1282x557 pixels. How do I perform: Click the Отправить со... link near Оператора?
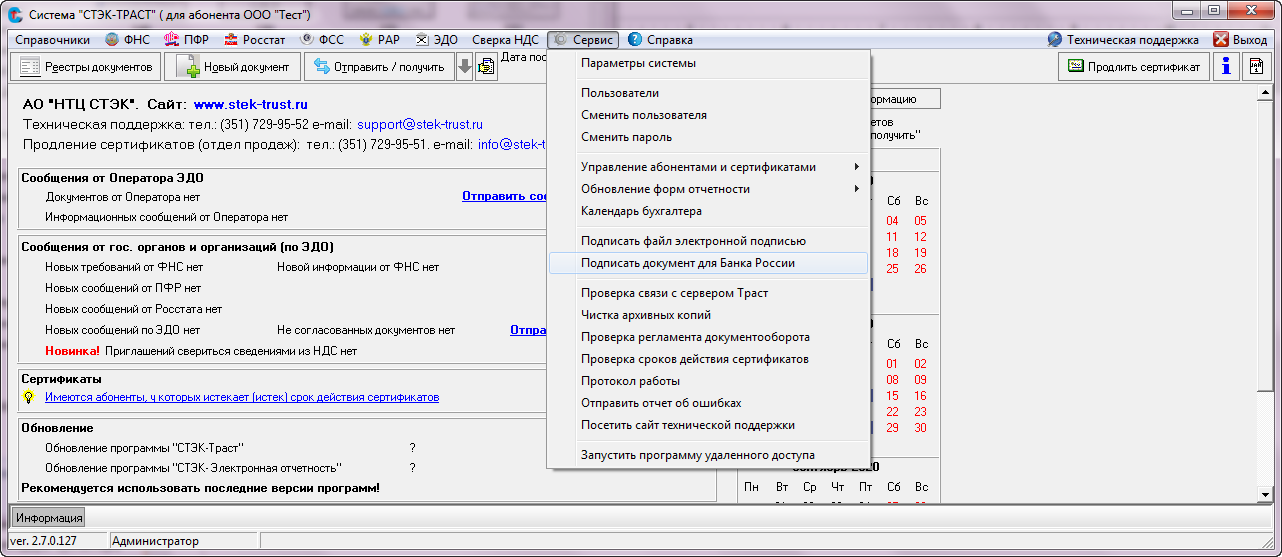[503, 196]
